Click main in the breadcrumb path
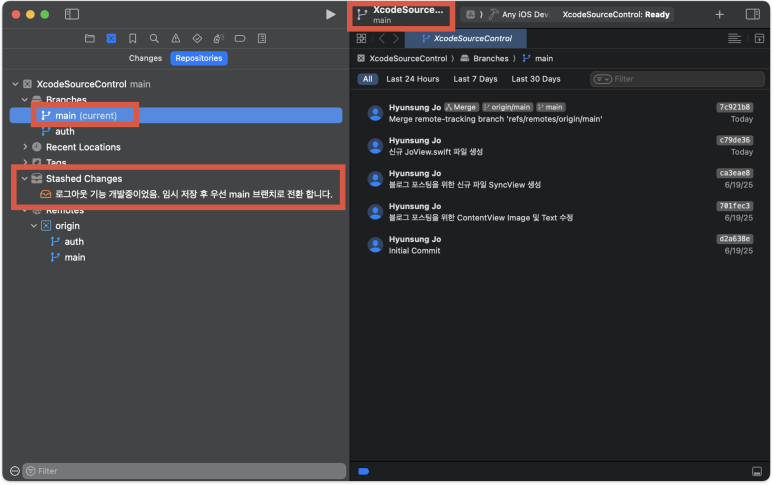773x485 pixels. pos(544,58)
